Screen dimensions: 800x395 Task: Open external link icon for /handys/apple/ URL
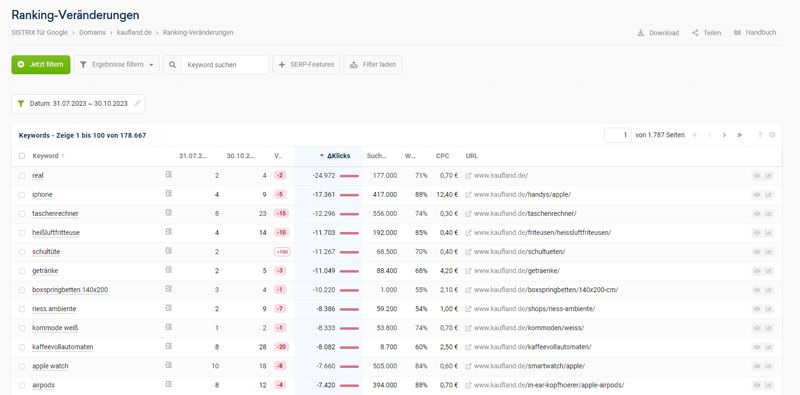coord(468,194)
